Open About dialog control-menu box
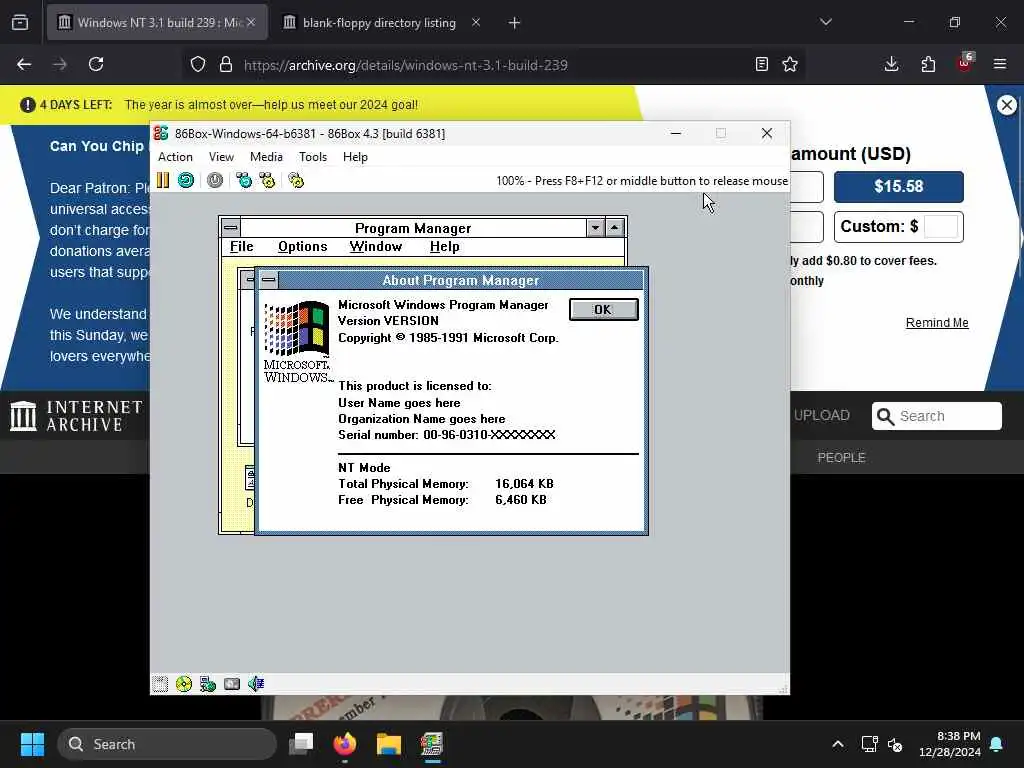 (x=268, y=280)
